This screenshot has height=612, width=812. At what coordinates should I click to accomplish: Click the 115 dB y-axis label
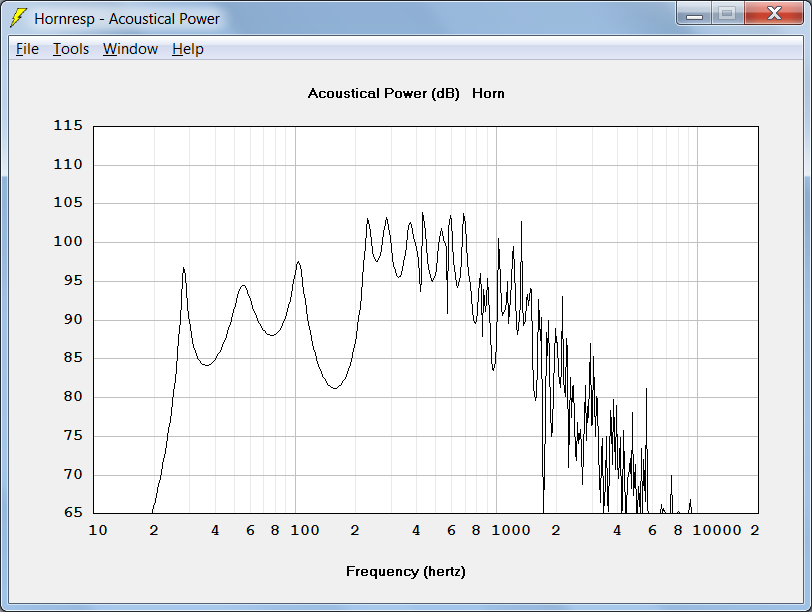click(x=68, y=125)
